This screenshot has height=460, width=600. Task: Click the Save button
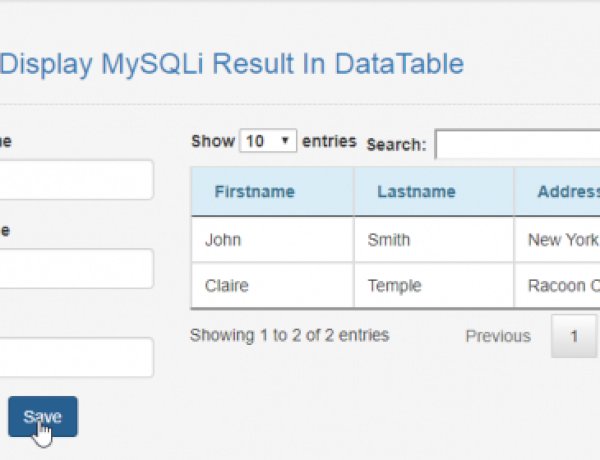pyautogui.click(x=42, y=416)
